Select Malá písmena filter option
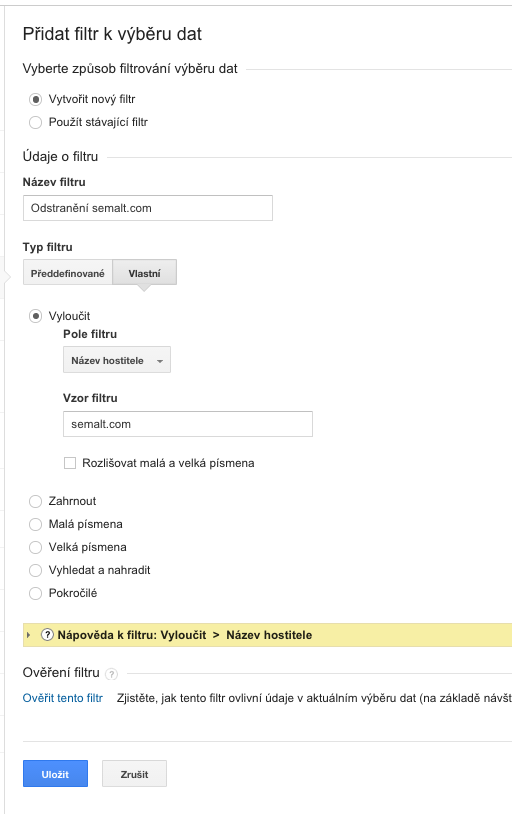 (x=35, y=524)
